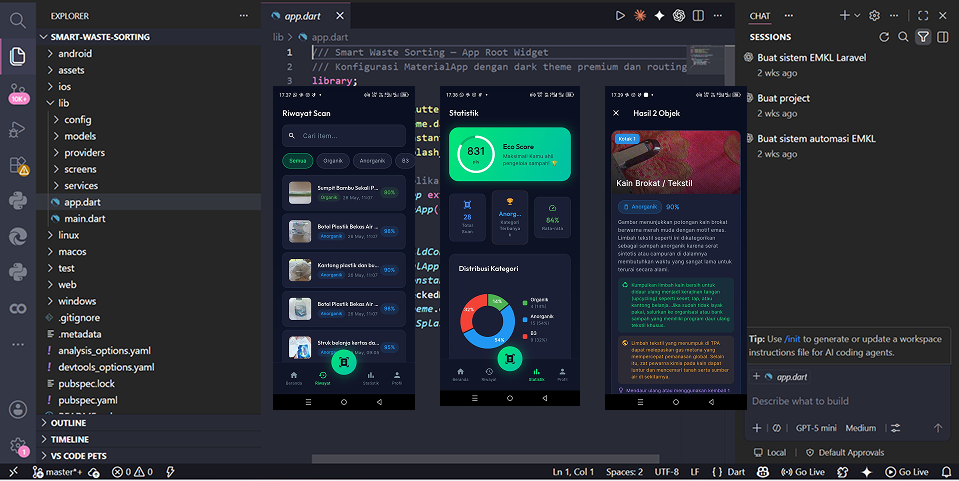This screenshot has width=959, height=481.
Task: Change language mode Dart in status bar
Action: click(x=736, y=472)
